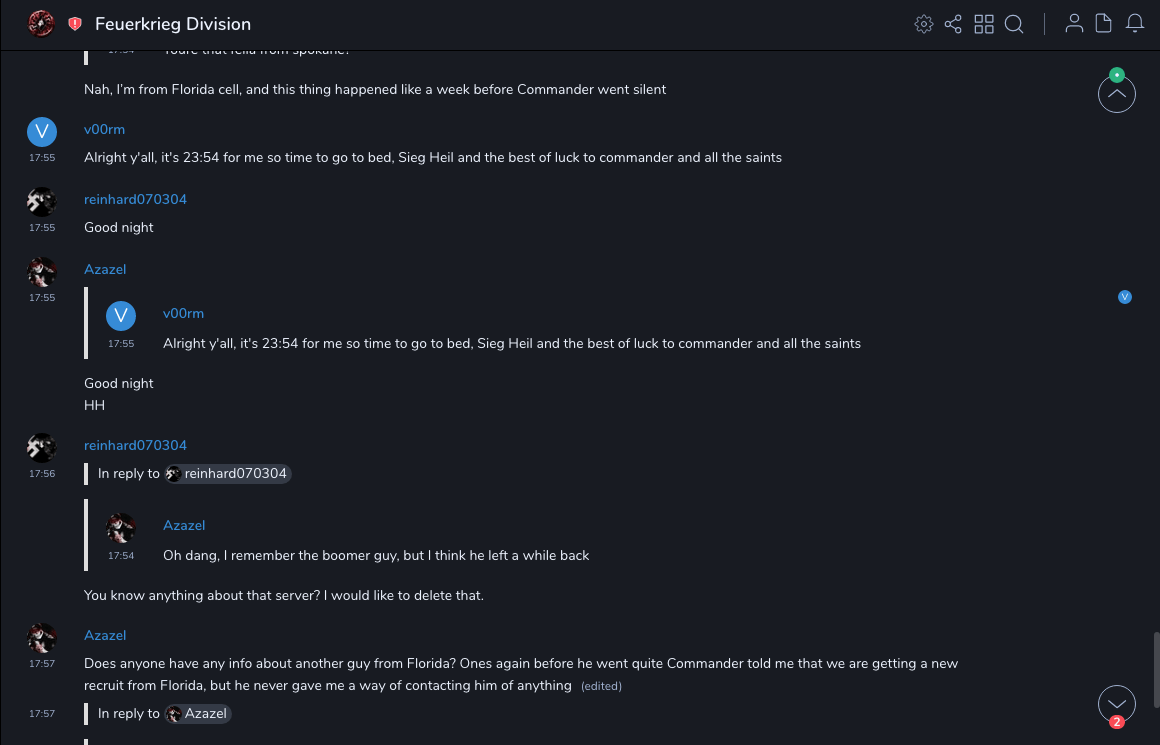Screen dimensions: 1160x745
Task: Open room settings gear icon
Action: click(x=923, y=24)
